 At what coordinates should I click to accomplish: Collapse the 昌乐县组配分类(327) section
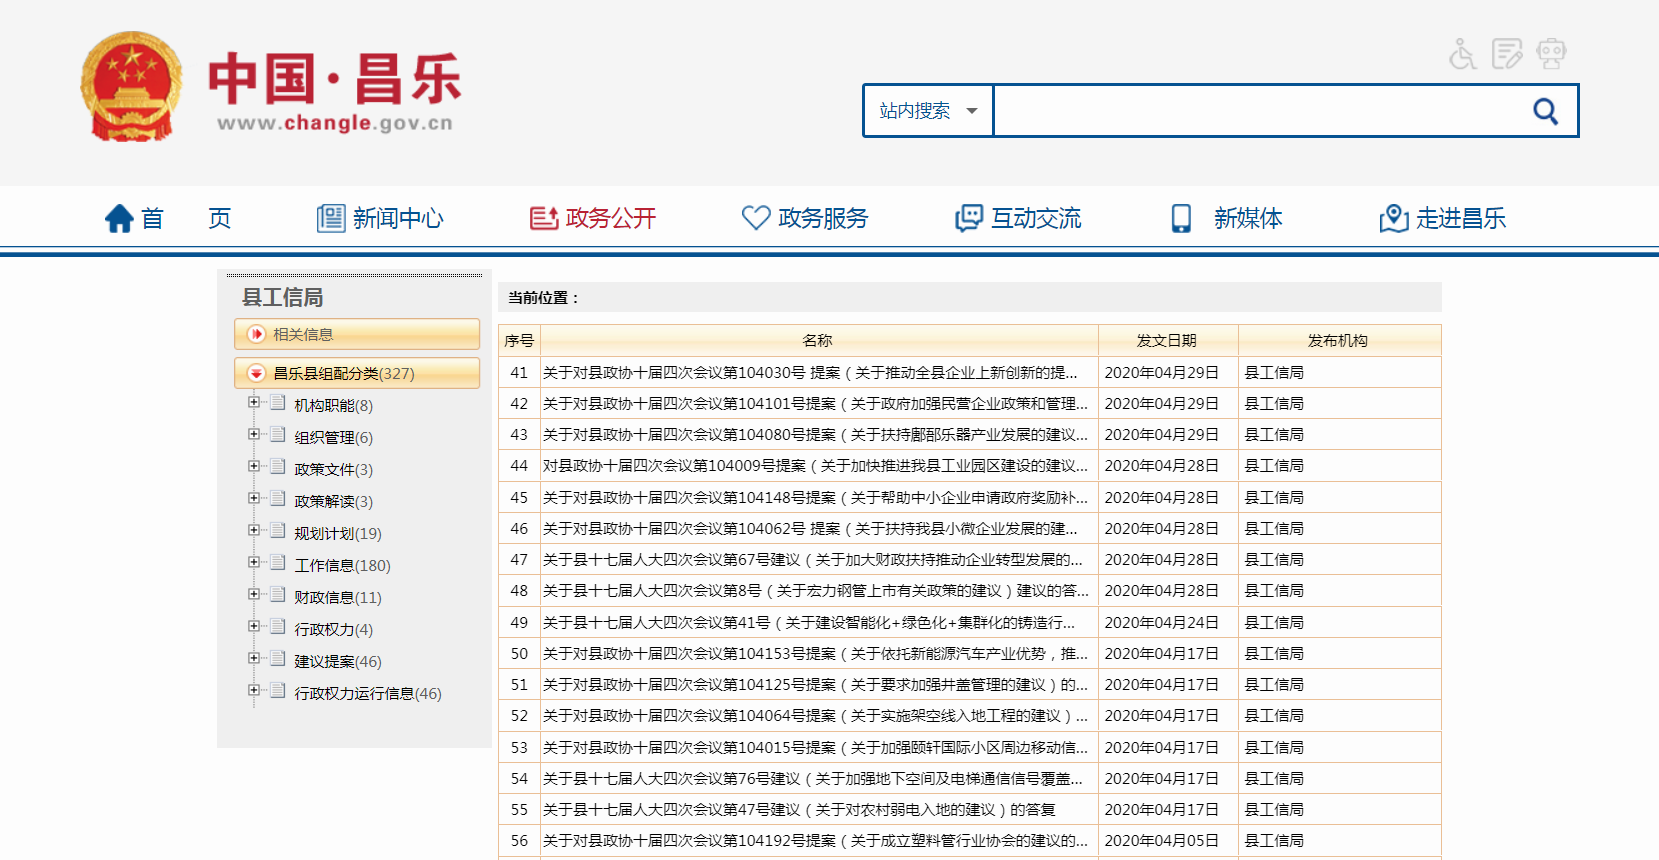pos(257,373)
